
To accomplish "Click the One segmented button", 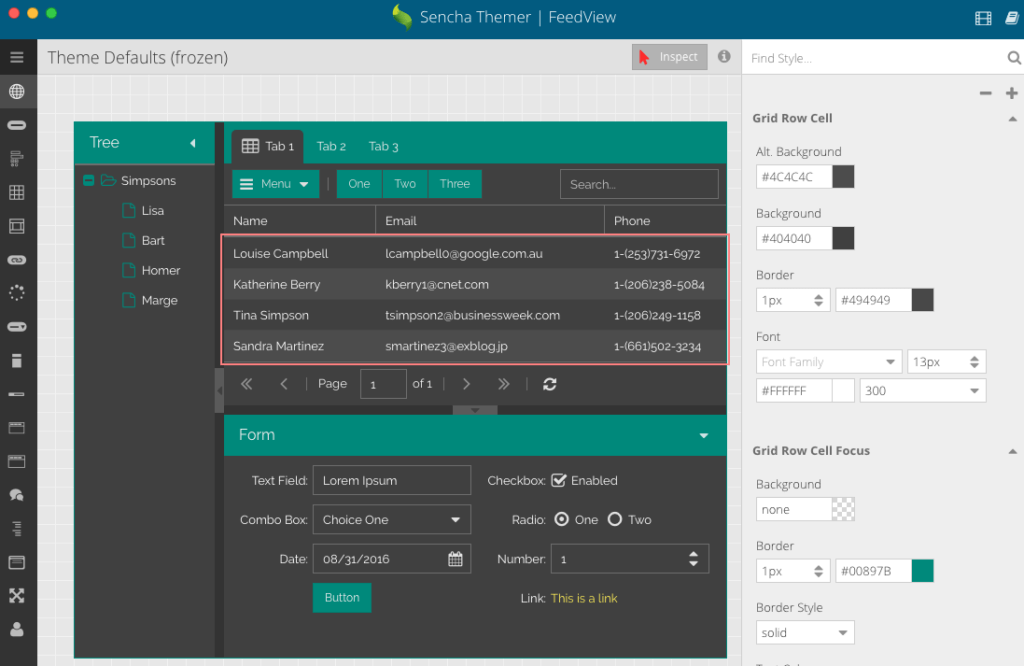I will [x=359, y=184].
